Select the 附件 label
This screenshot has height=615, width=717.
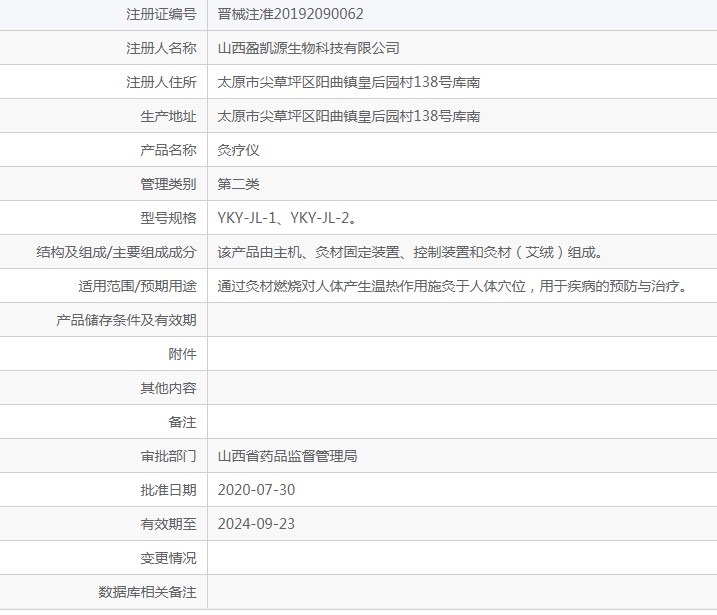182,354
